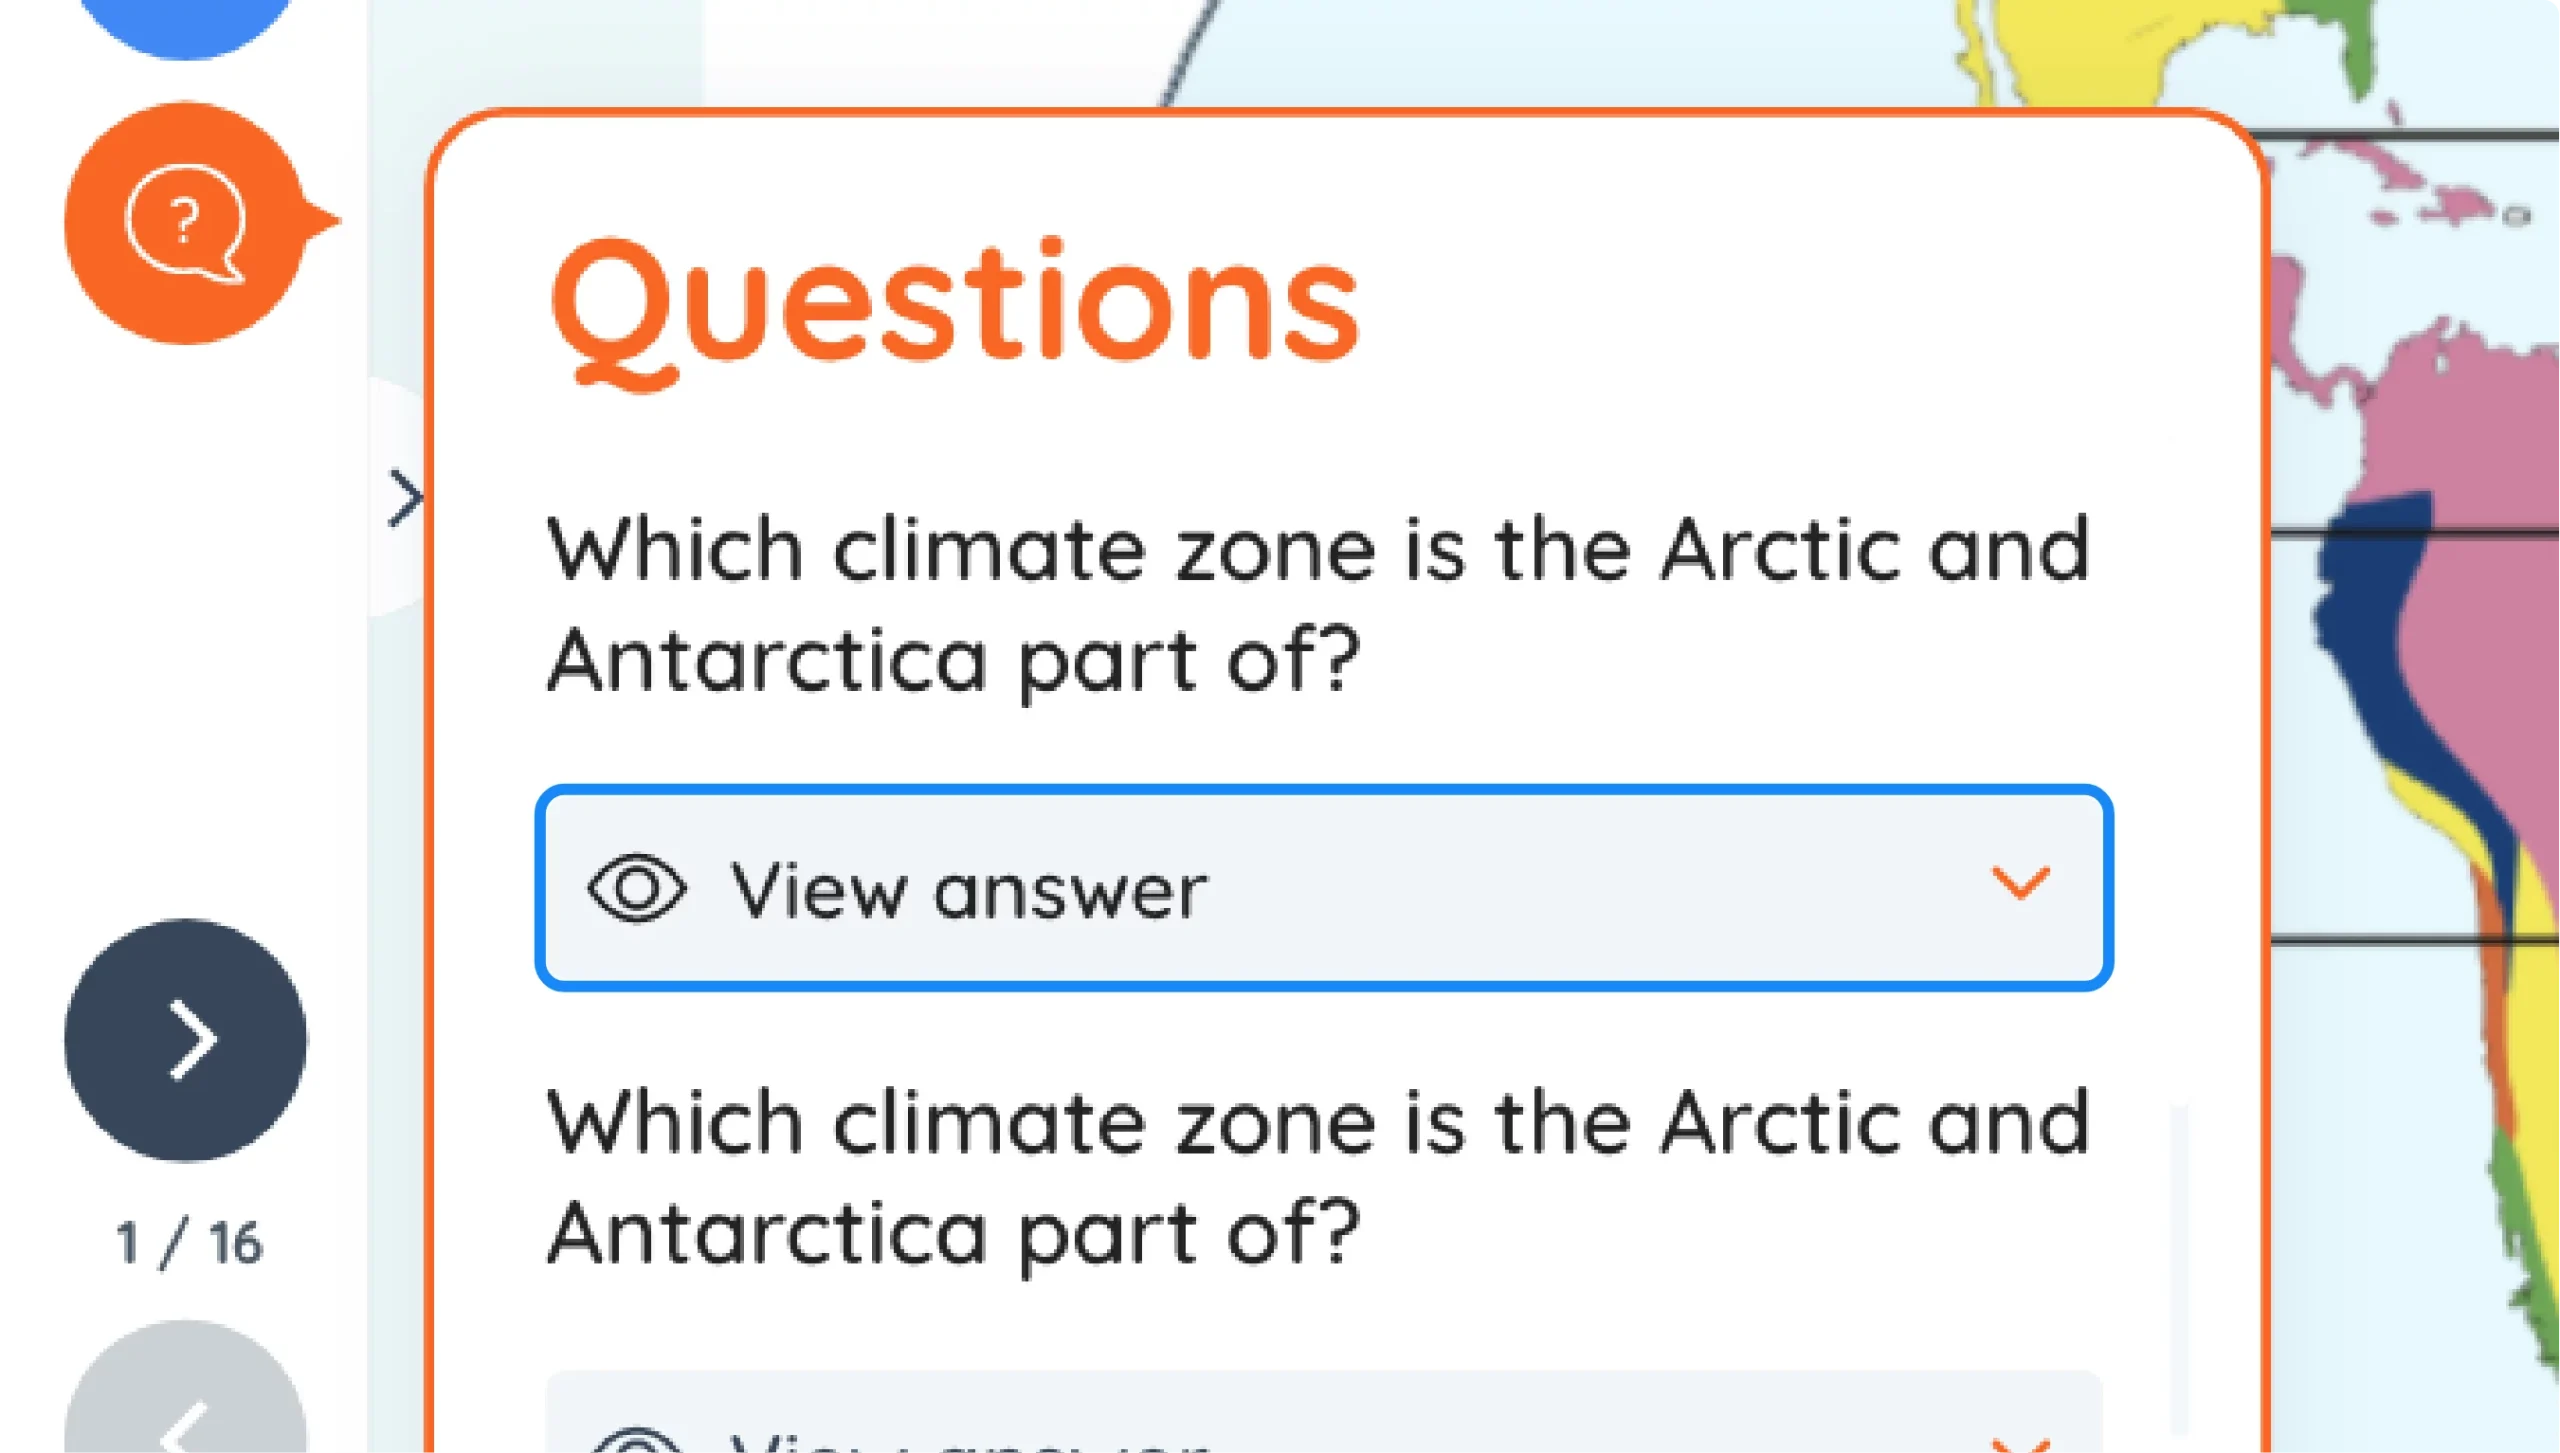Collapse the side panel using the small edge arrow

click(x=404, y=498)
